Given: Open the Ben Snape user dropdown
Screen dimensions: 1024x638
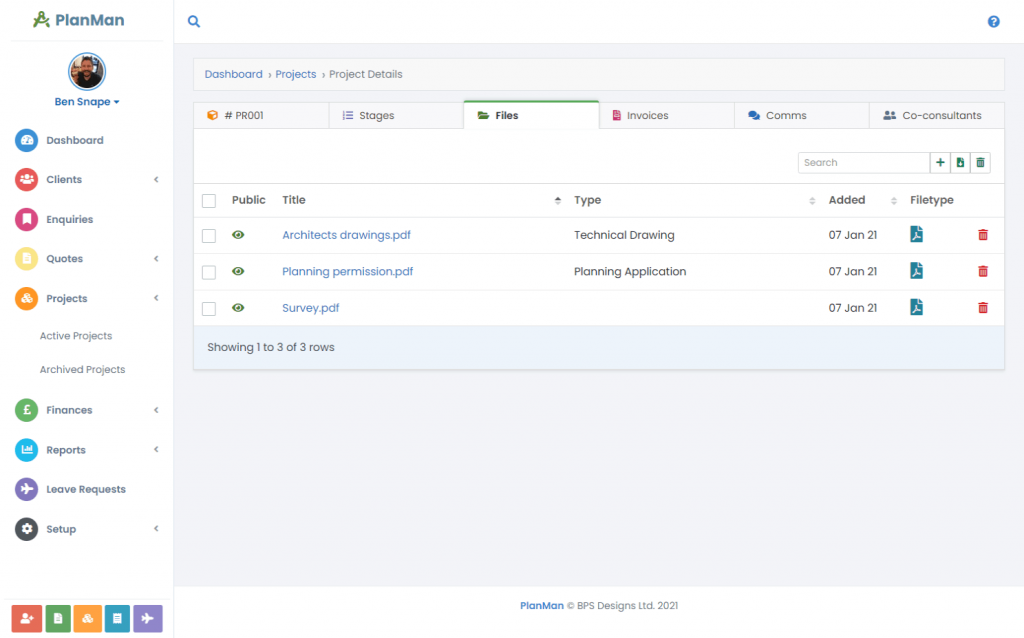Looking at the screenshot, I should point(87,102).
